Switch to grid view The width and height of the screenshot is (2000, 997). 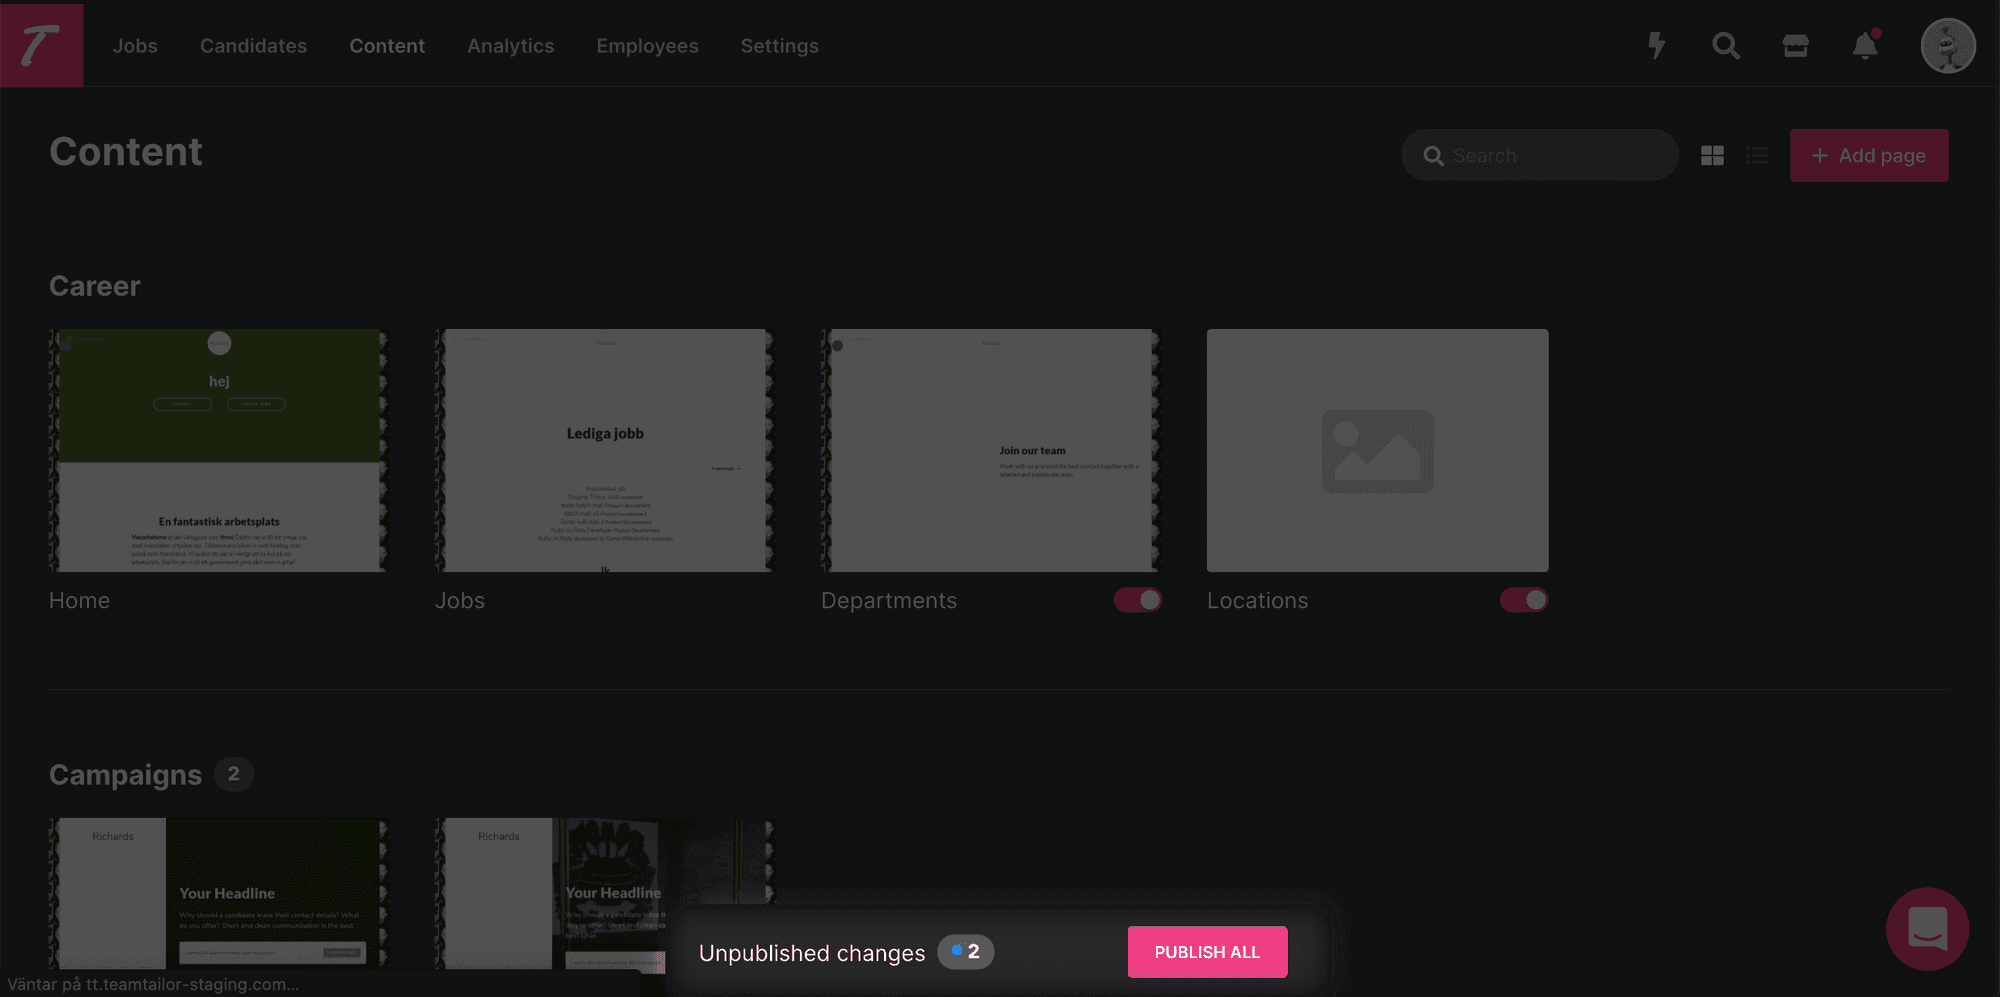tap(1712, 155)
